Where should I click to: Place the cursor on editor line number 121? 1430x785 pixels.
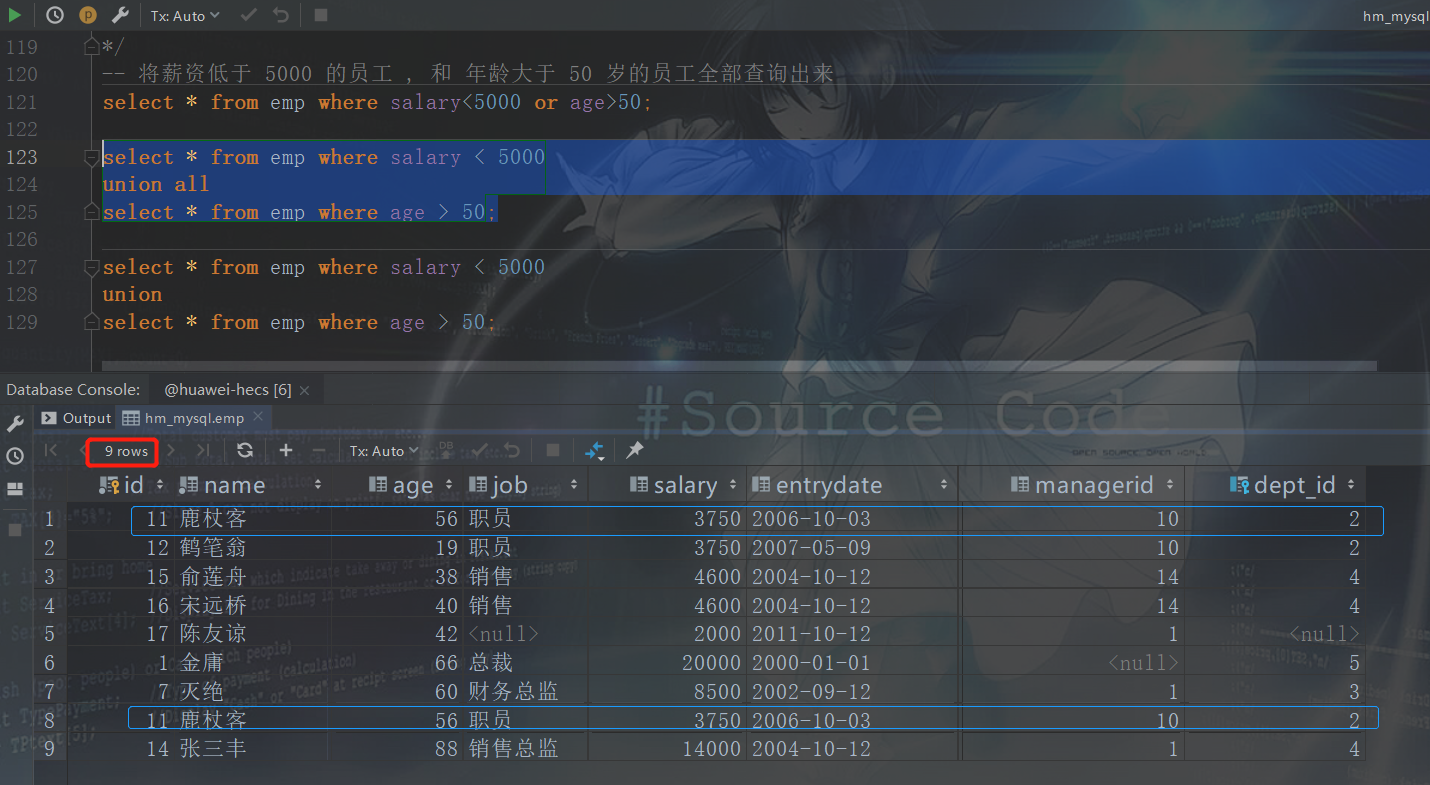pos(20,102)
